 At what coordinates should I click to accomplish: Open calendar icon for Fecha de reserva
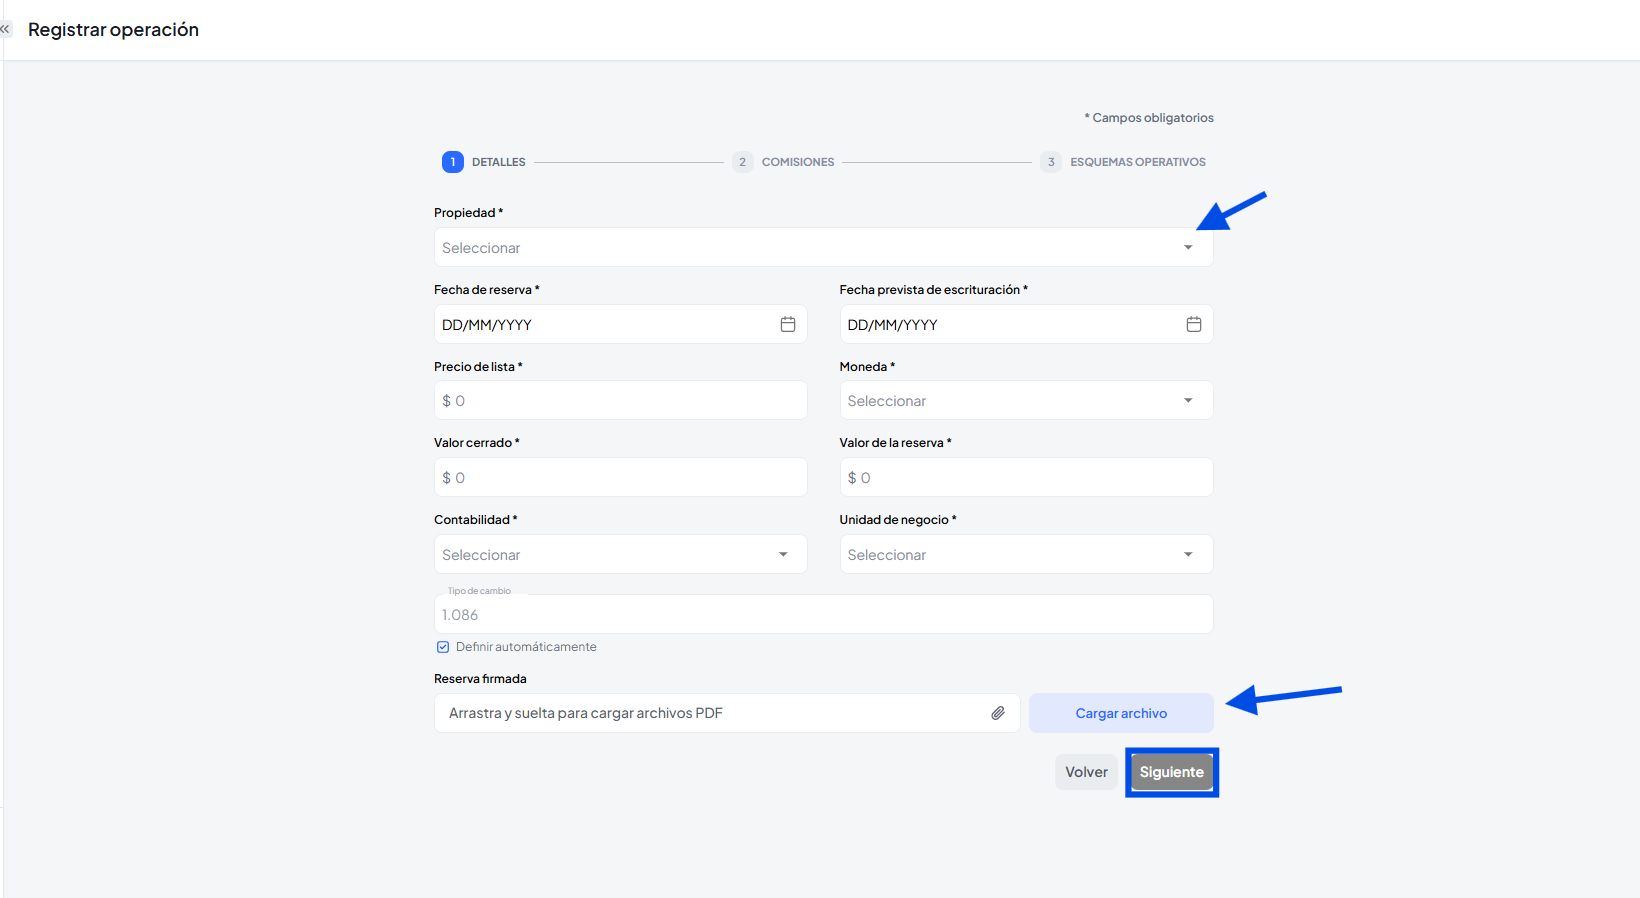(788, 324)
